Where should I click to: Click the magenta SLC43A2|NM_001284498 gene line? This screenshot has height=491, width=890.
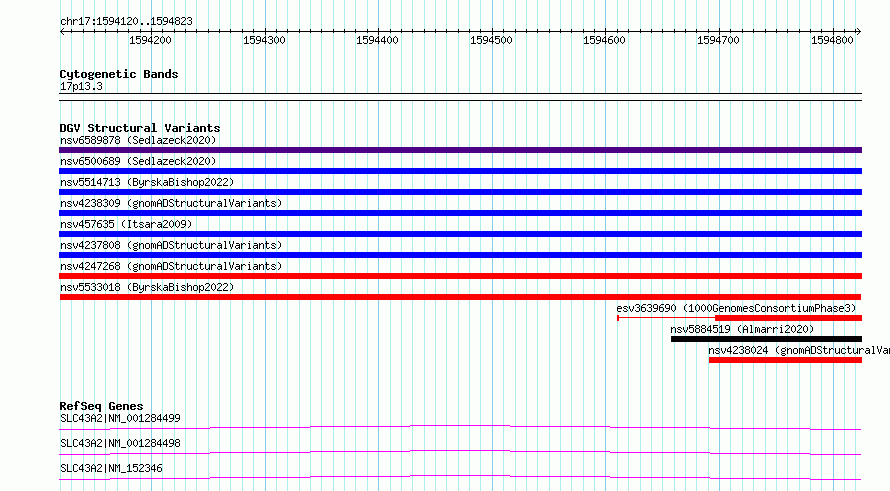click(460, 452)
